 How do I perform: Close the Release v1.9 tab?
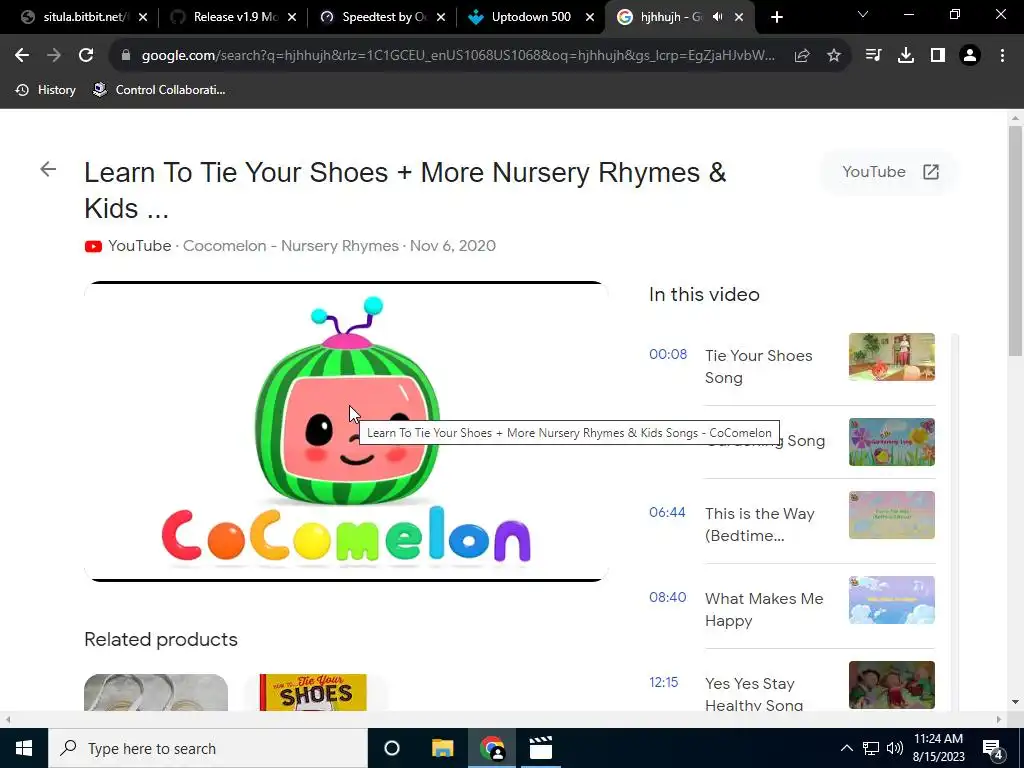(292, 17)
